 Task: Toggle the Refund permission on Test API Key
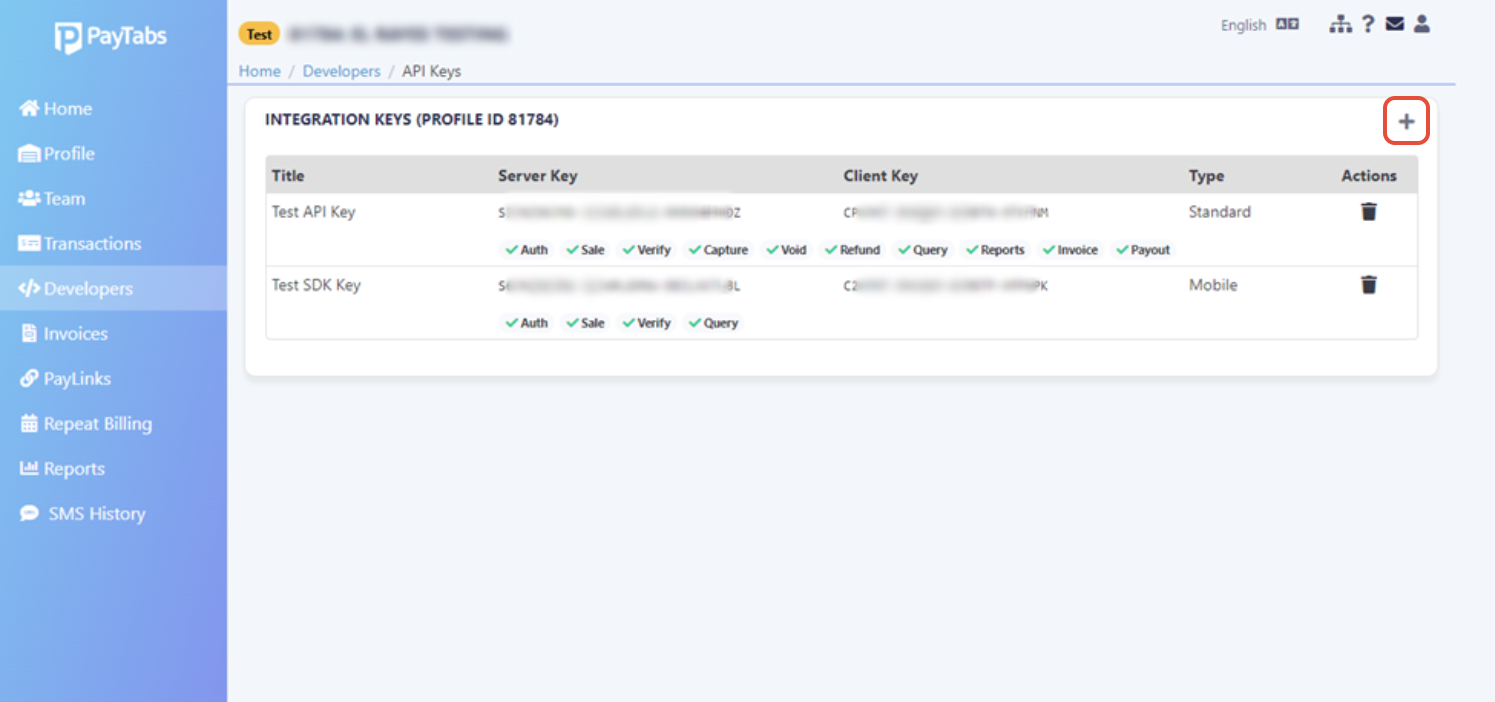click(x=852, y=249)
